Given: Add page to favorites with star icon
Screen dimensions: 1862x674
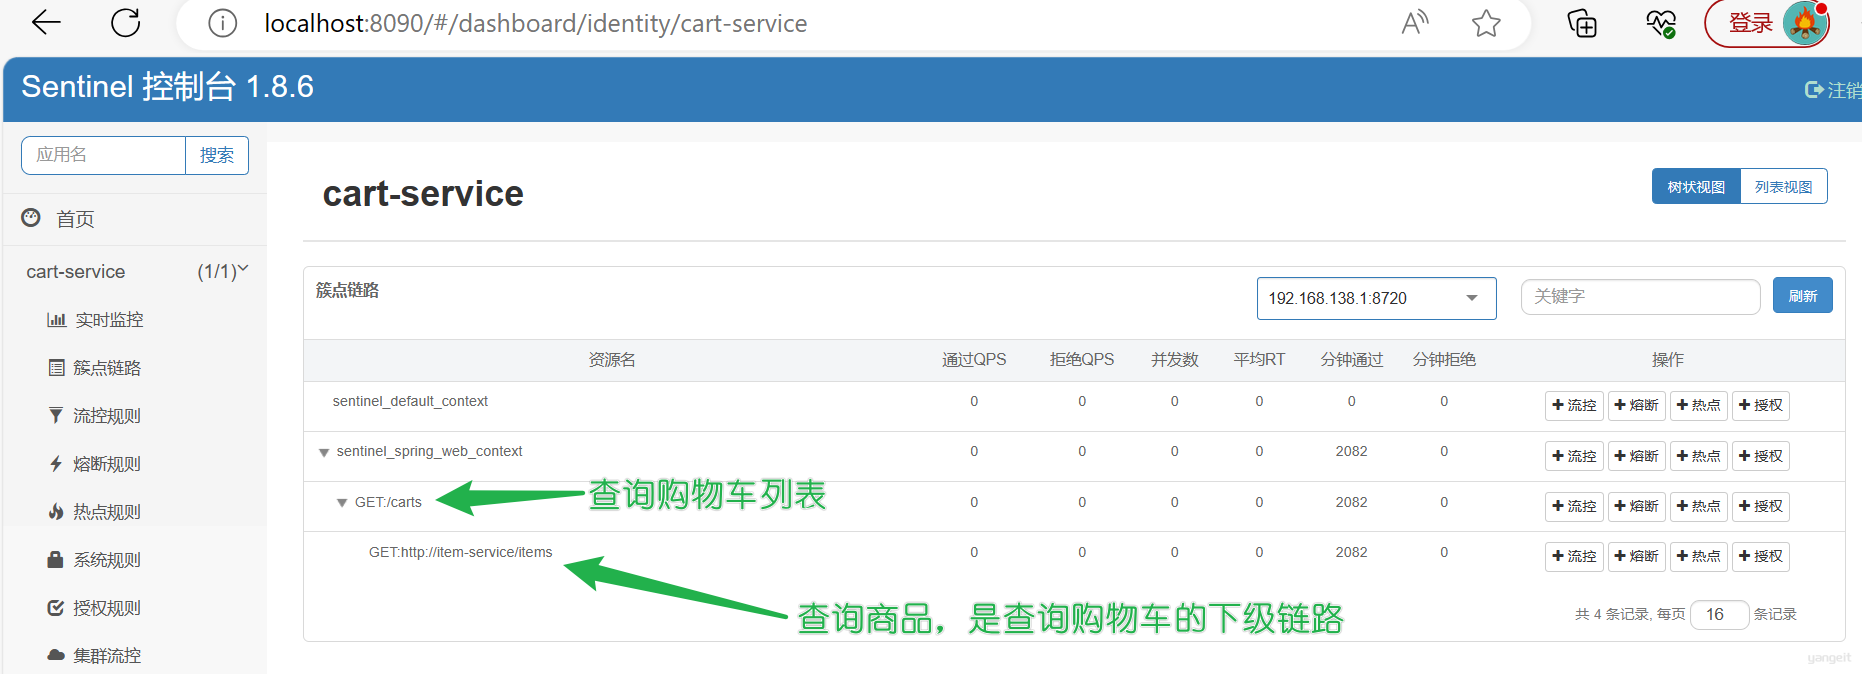Looking at the screenshot, I should pyautogui.click(x=1486, y=23).
